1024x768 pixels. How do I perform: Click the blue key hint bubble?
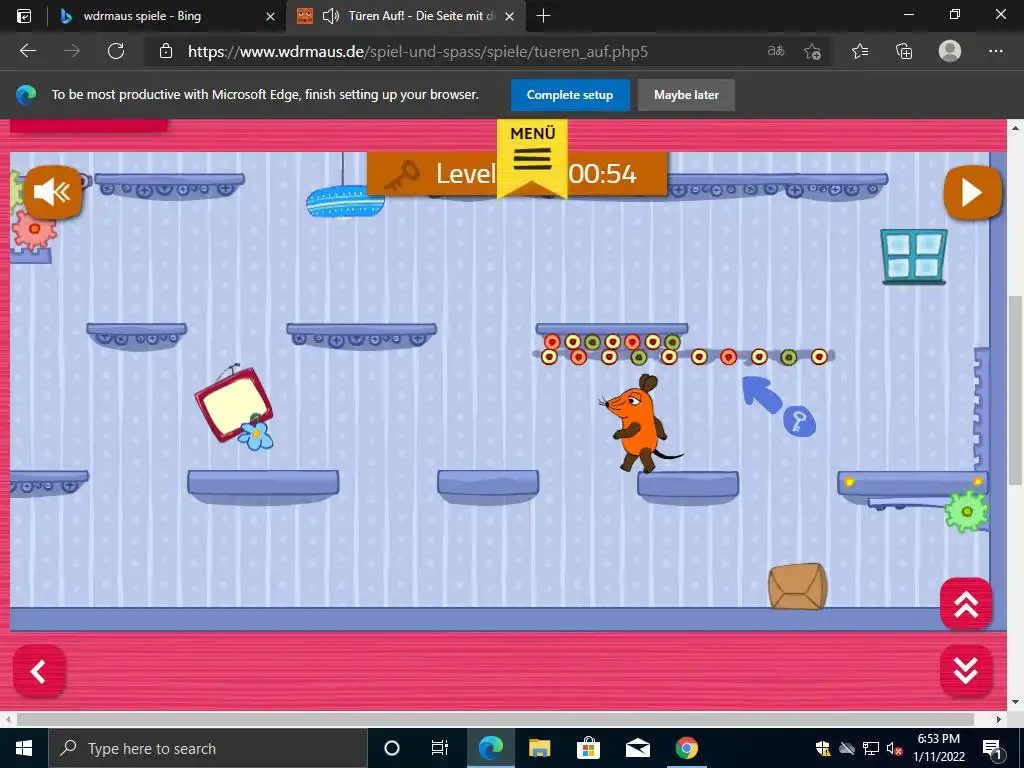[x=799, y=421]
